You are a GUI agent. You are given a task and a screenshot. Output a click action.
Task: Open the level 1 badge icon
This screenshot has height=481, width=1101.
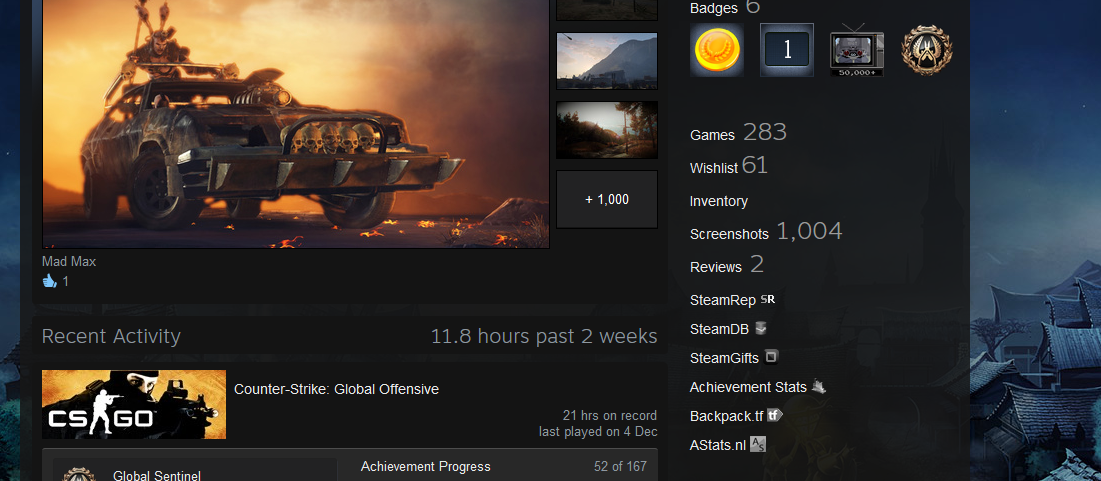point(787,50)
